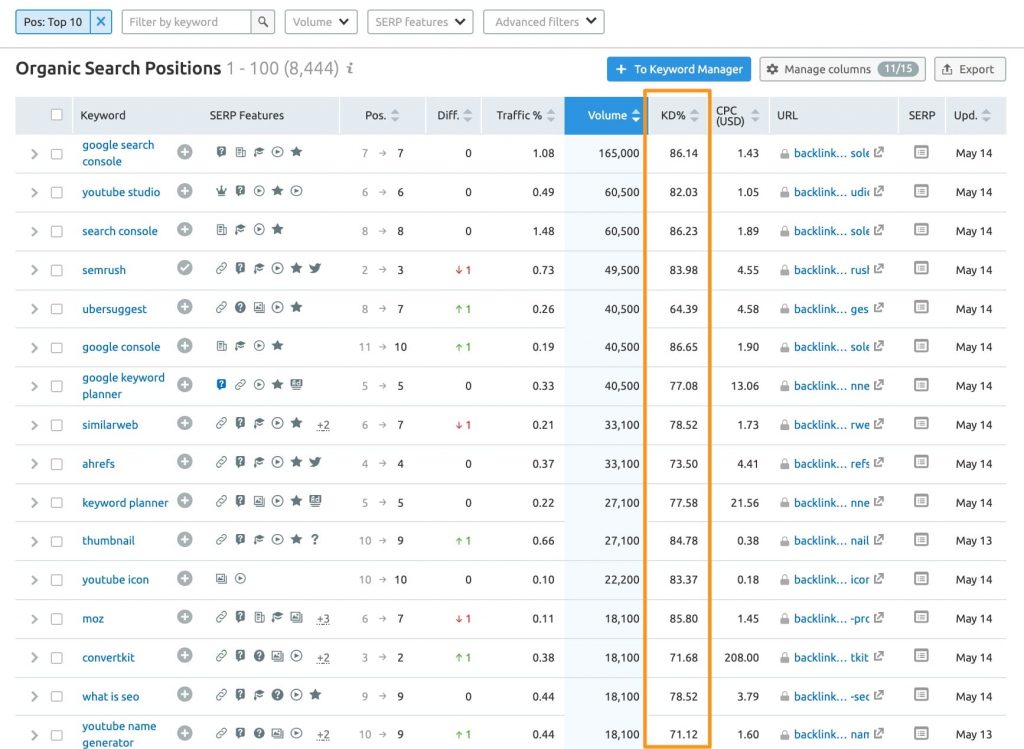Click the To Keyword Manager button
This screenshot has width=1024, height=749.
point(678,69)
